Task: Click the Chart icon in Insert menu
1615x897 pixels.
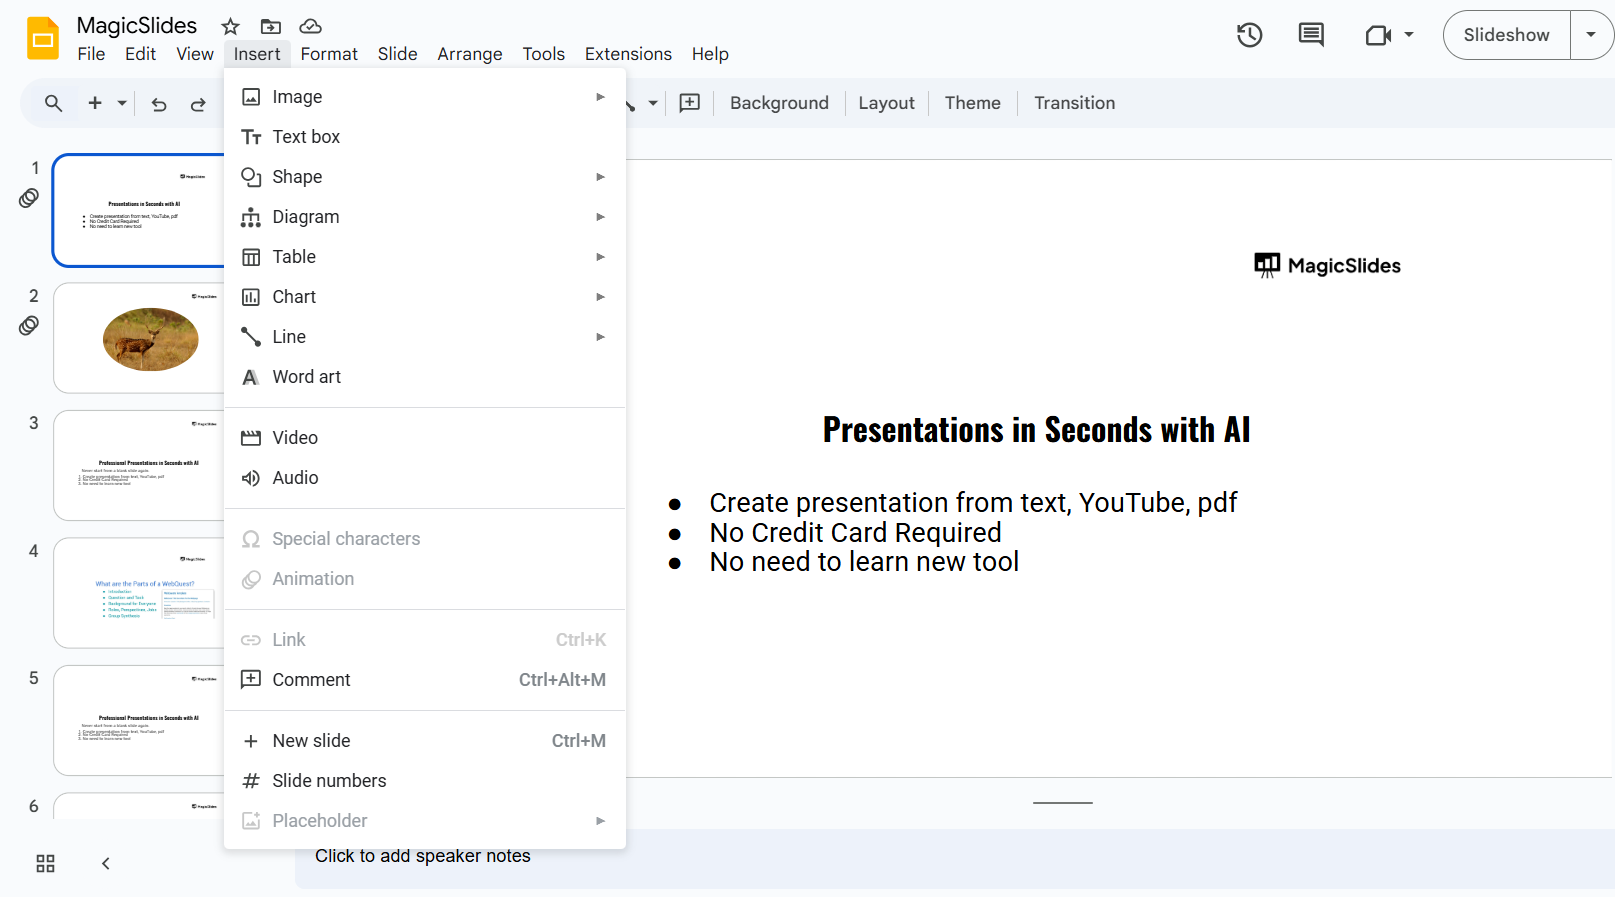Action: coord(251,297)
